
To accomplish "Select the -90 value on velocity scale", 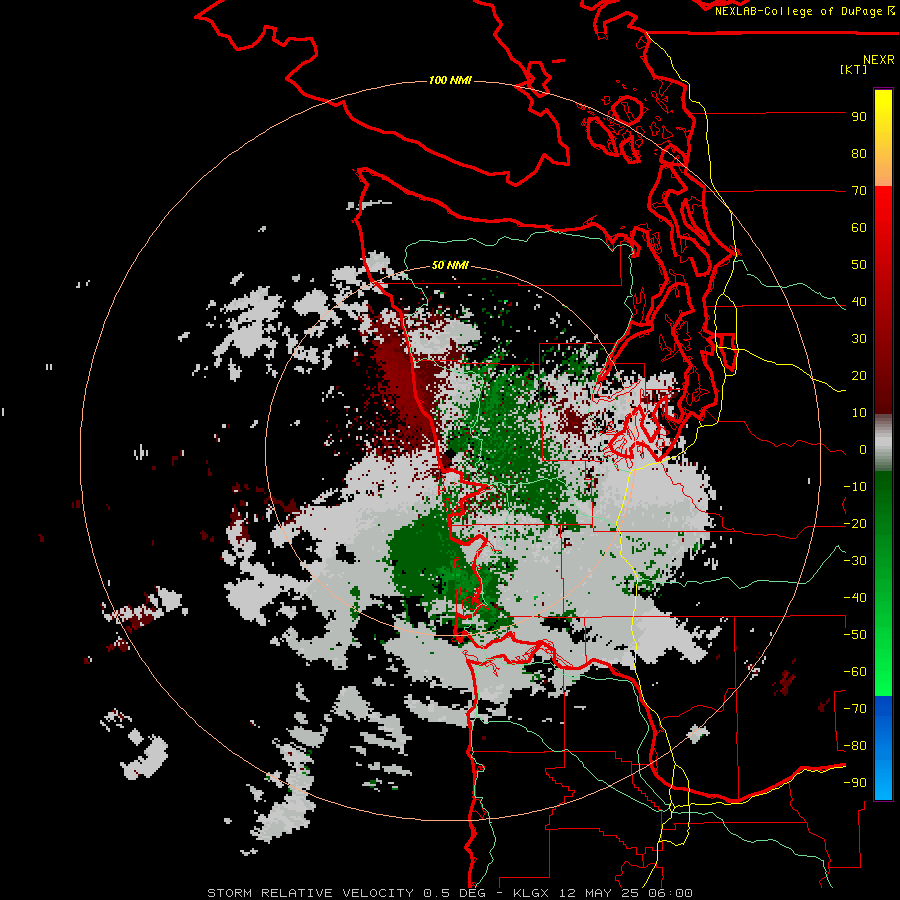I will coord(855,783).
